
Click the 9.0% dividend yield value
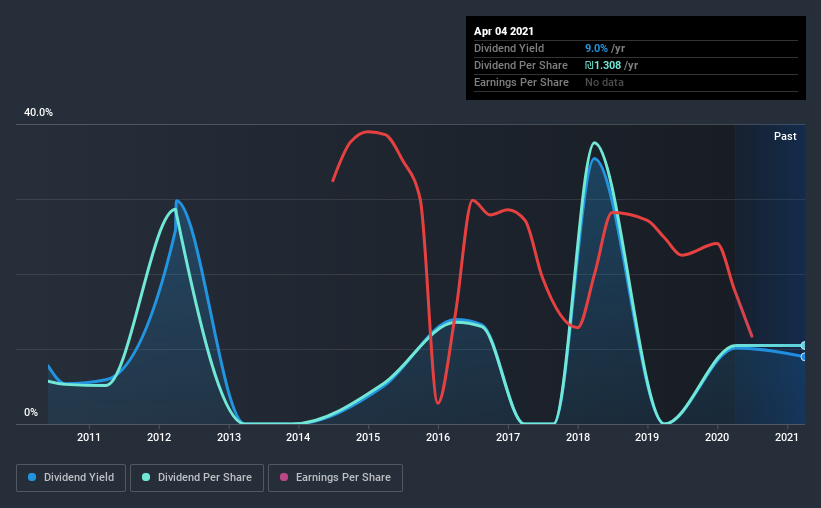tap(596, 48)
